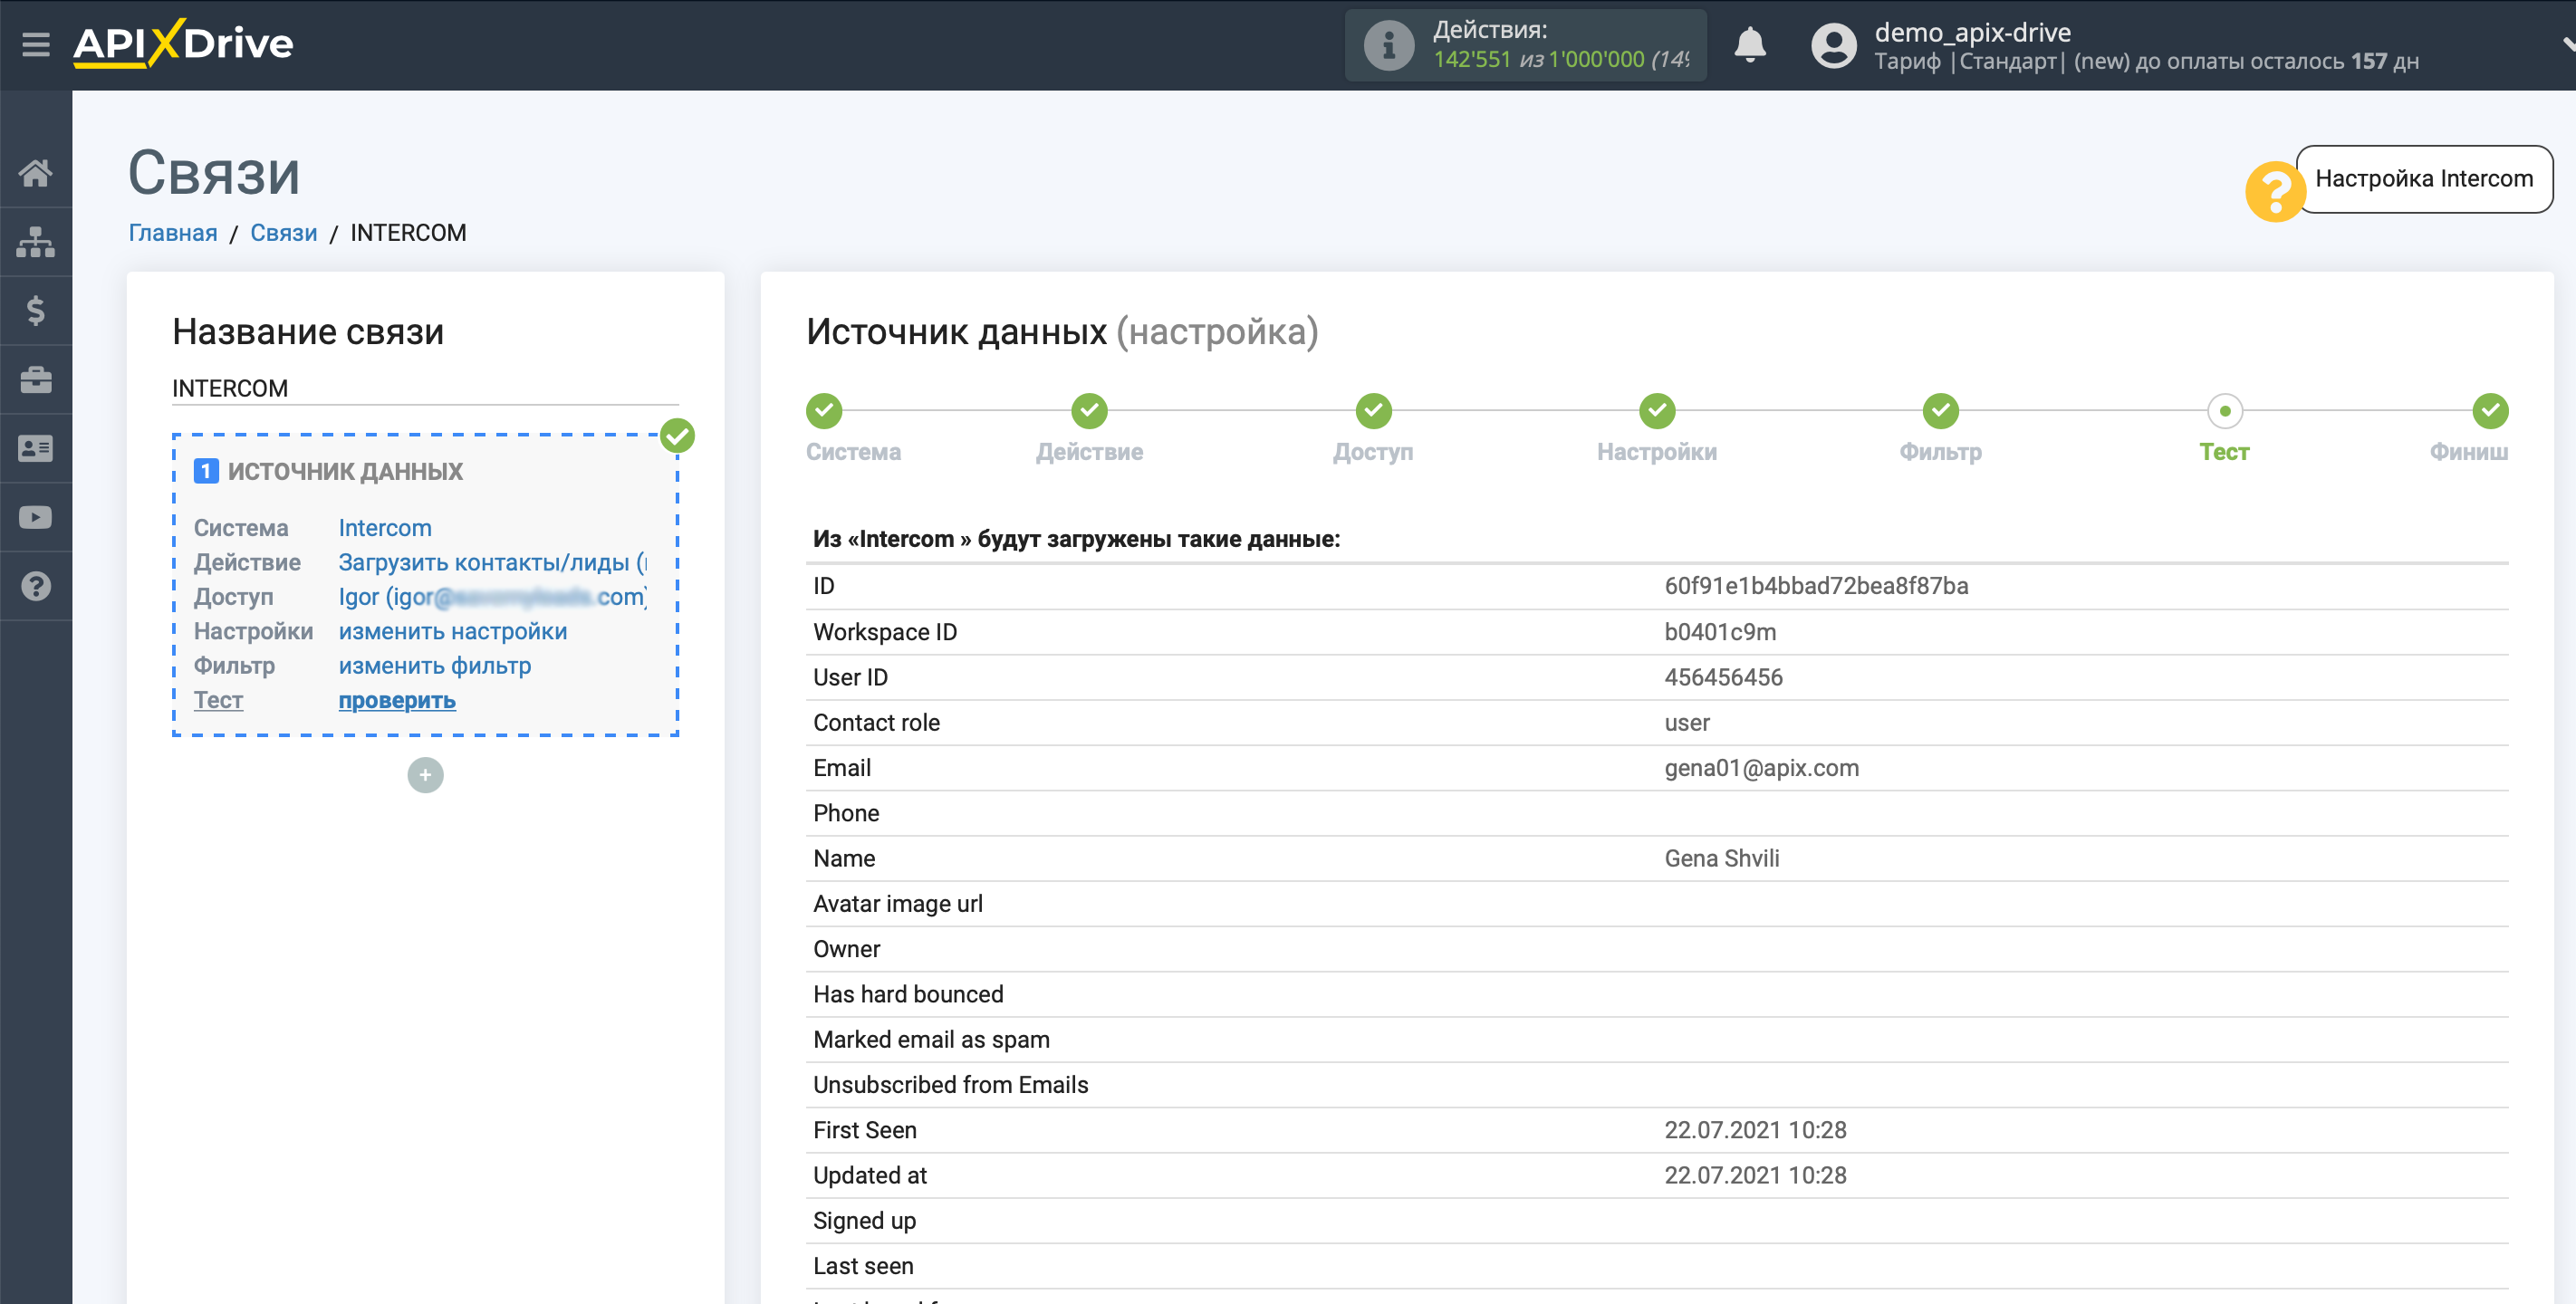Click the yellow question mark help icon
The height and width of the screenshot is (1304, 2576).
click(x=2275, y=192)
